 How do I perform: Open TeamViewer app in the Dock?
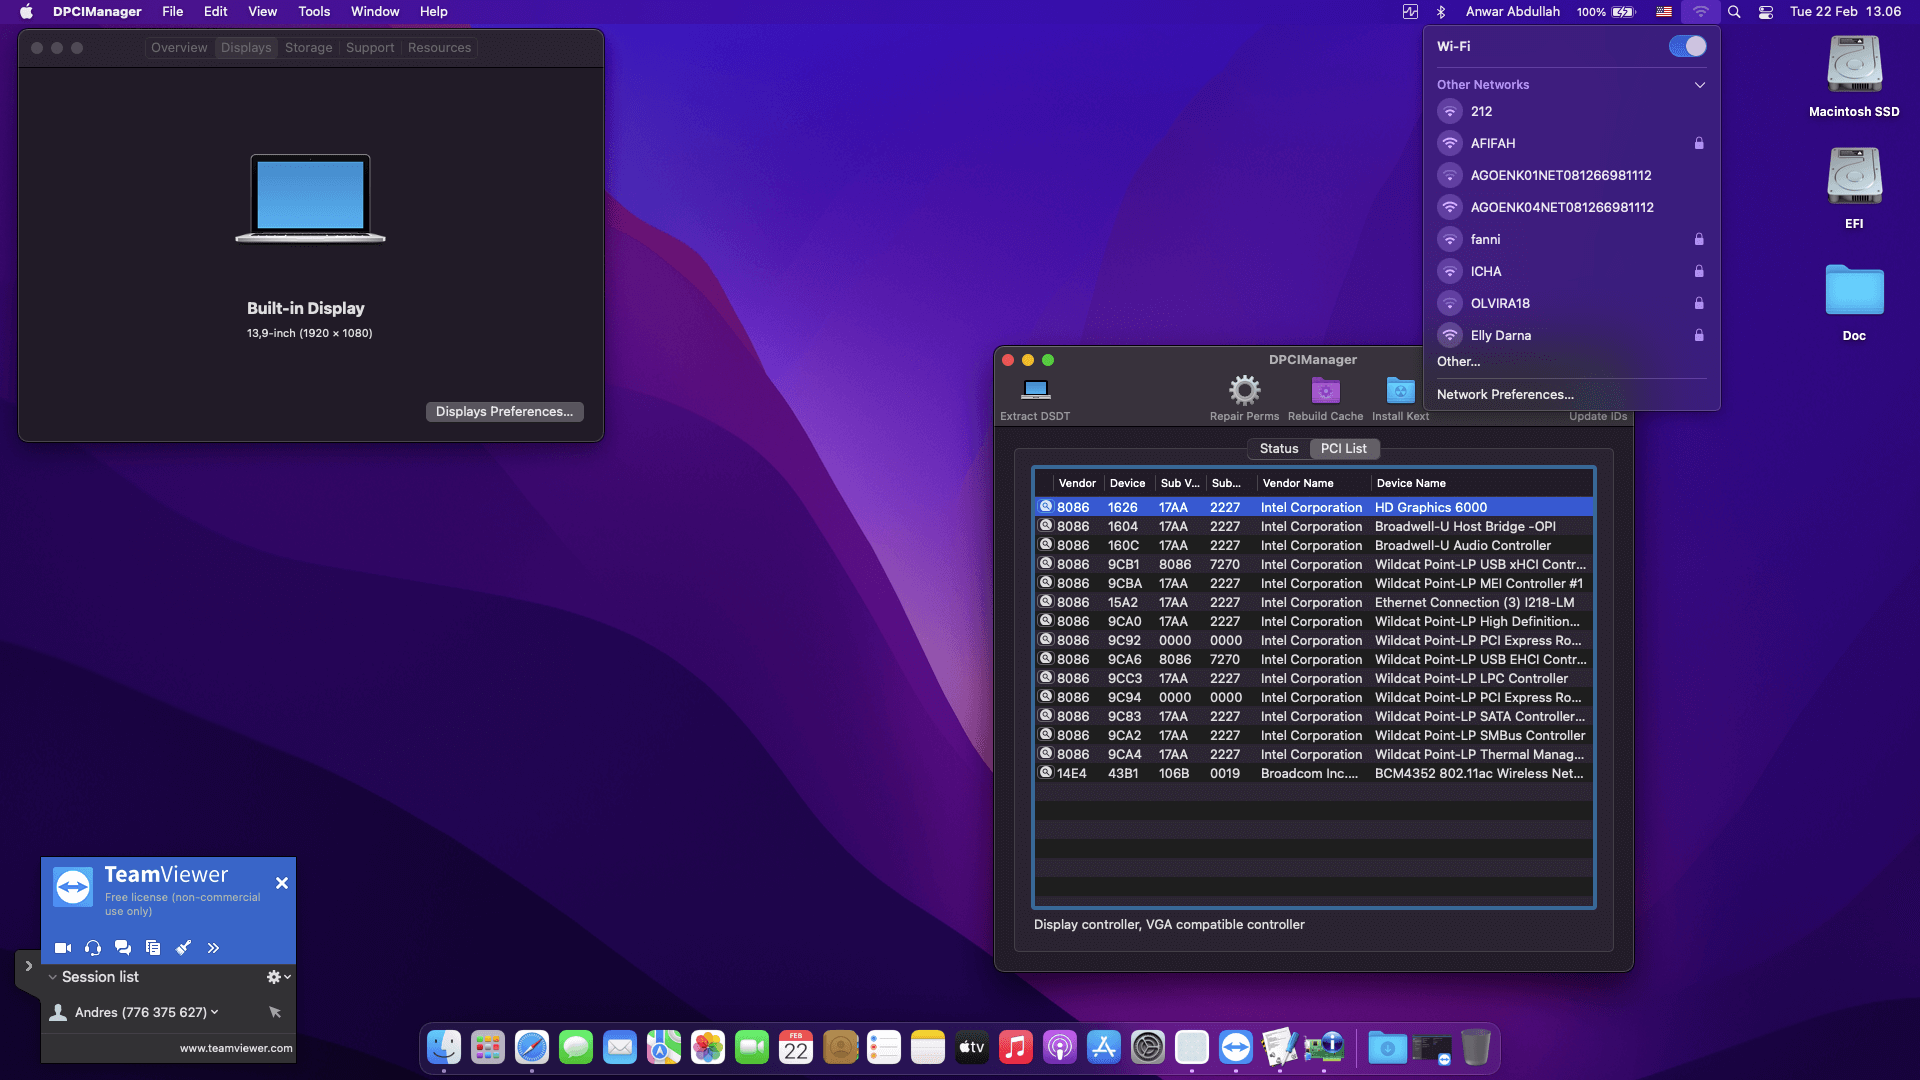click(x=1236, y=1047)
